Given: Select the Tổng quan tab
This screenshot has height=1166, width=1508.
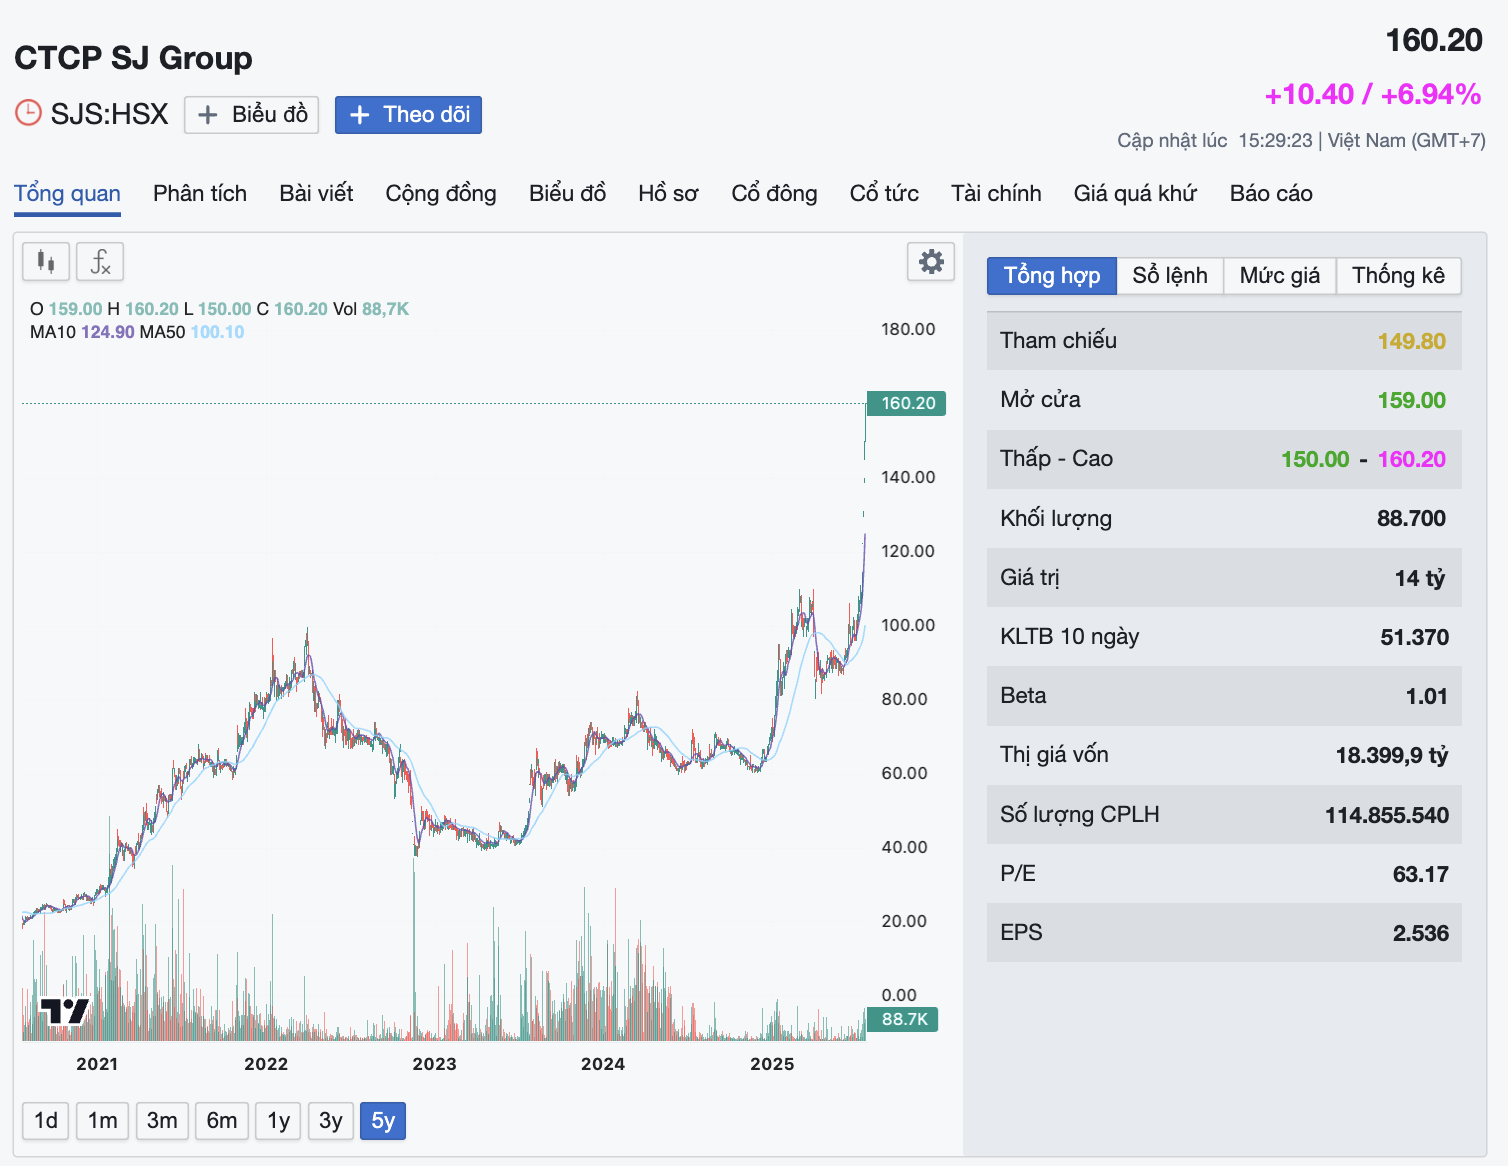Looking at the screenshot, I should pos(67,194).
